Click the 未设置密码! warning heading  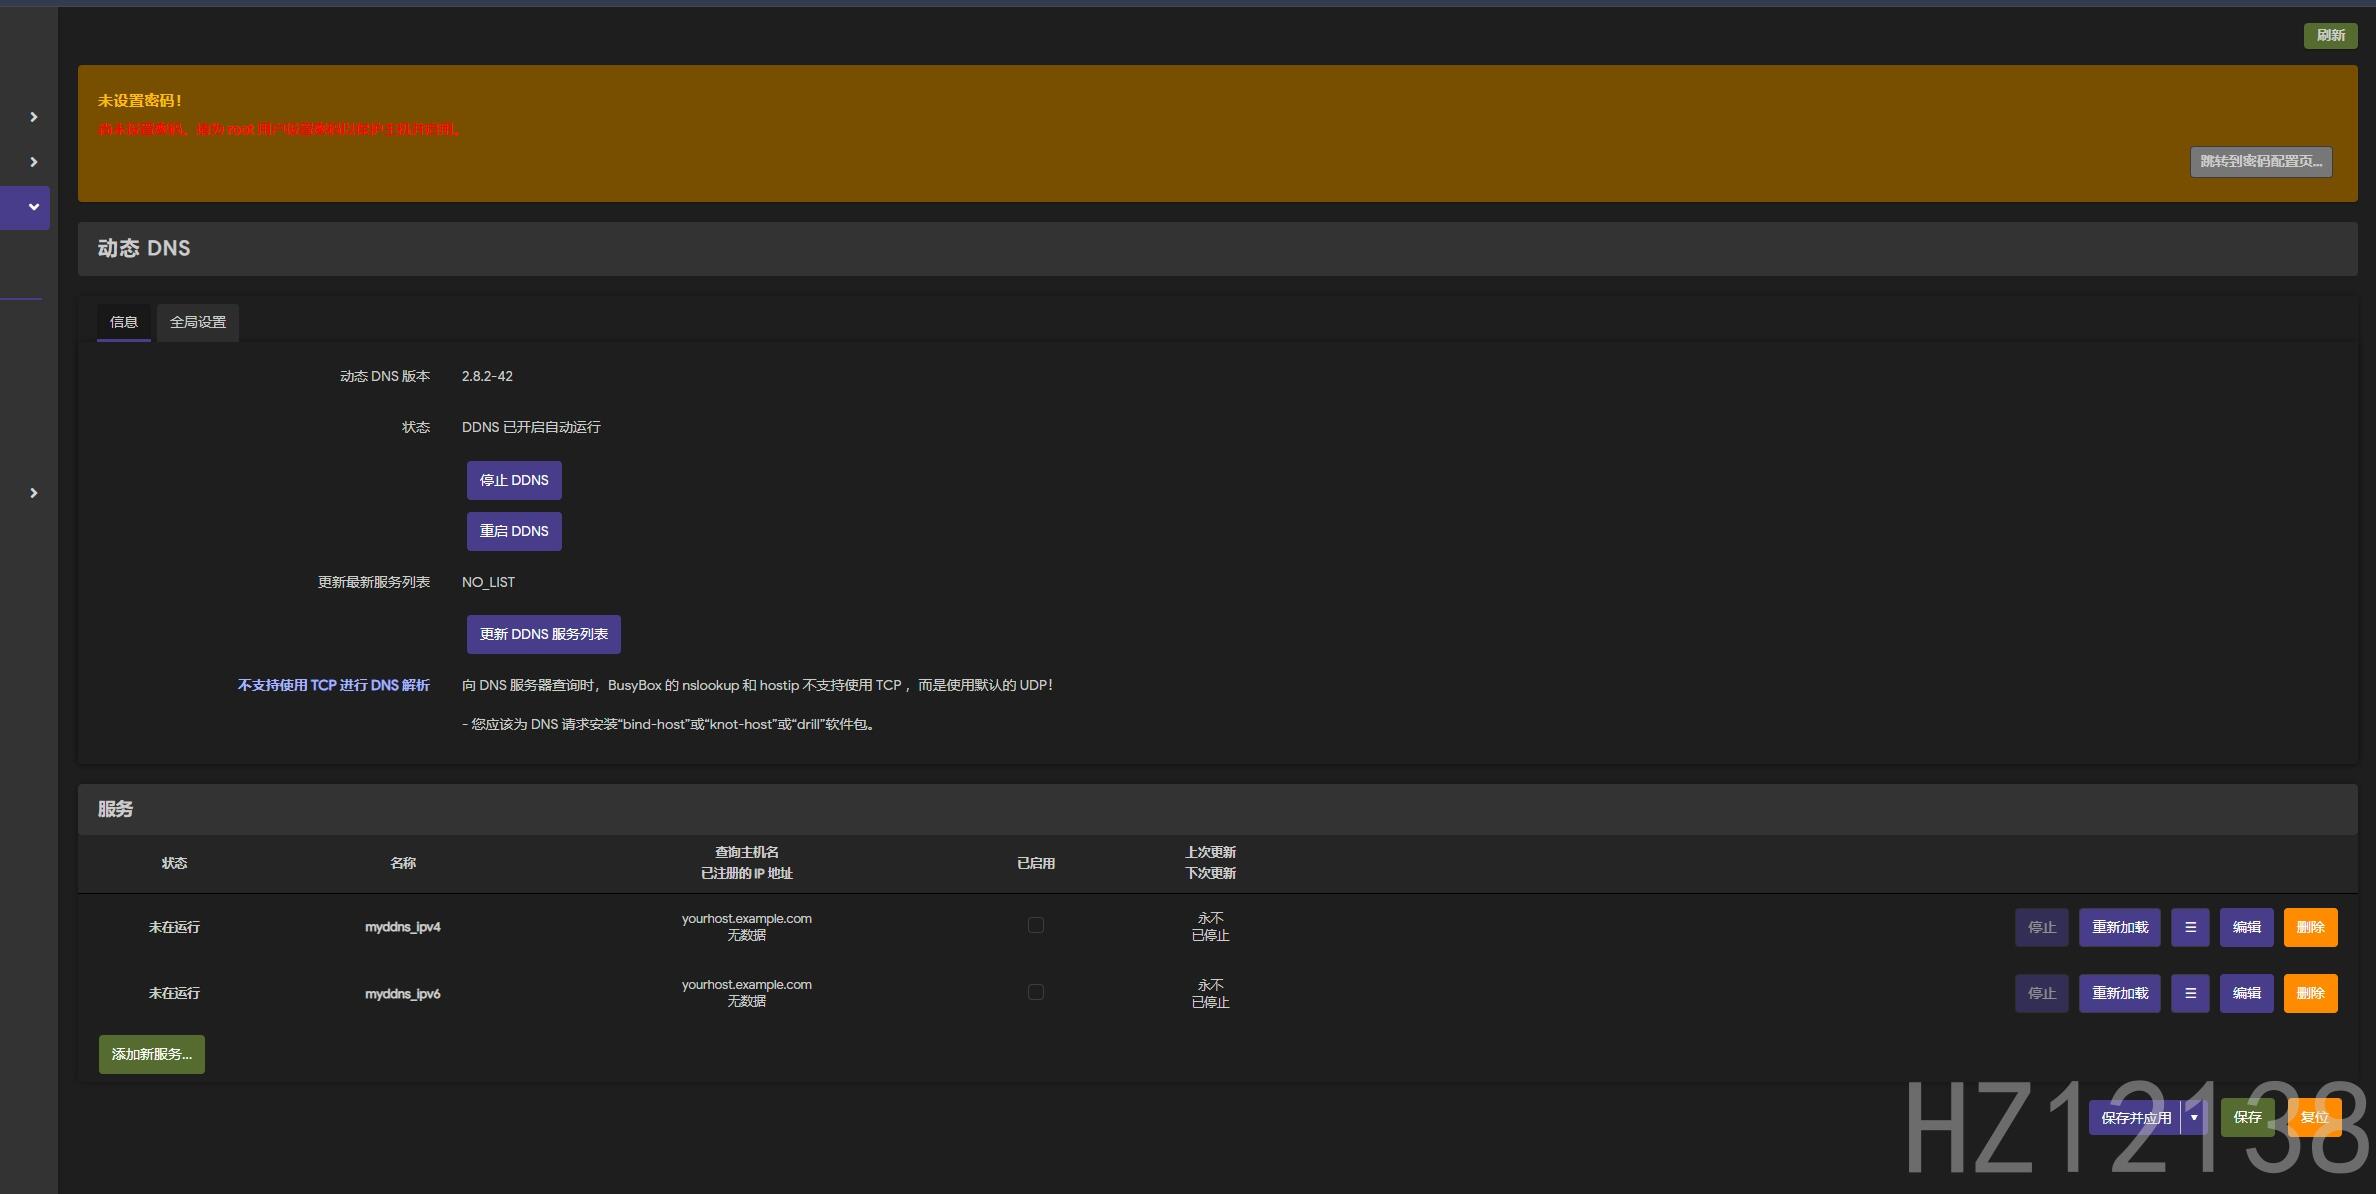coord(140,100)
